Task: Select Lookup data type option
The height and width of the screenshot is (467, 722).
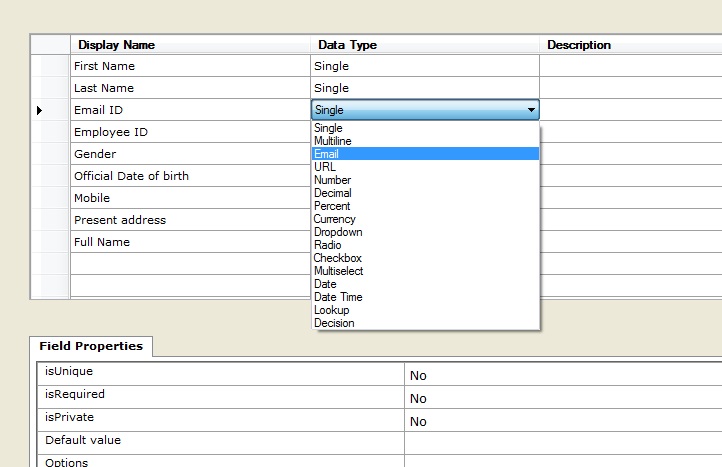Action: point(331,310)
